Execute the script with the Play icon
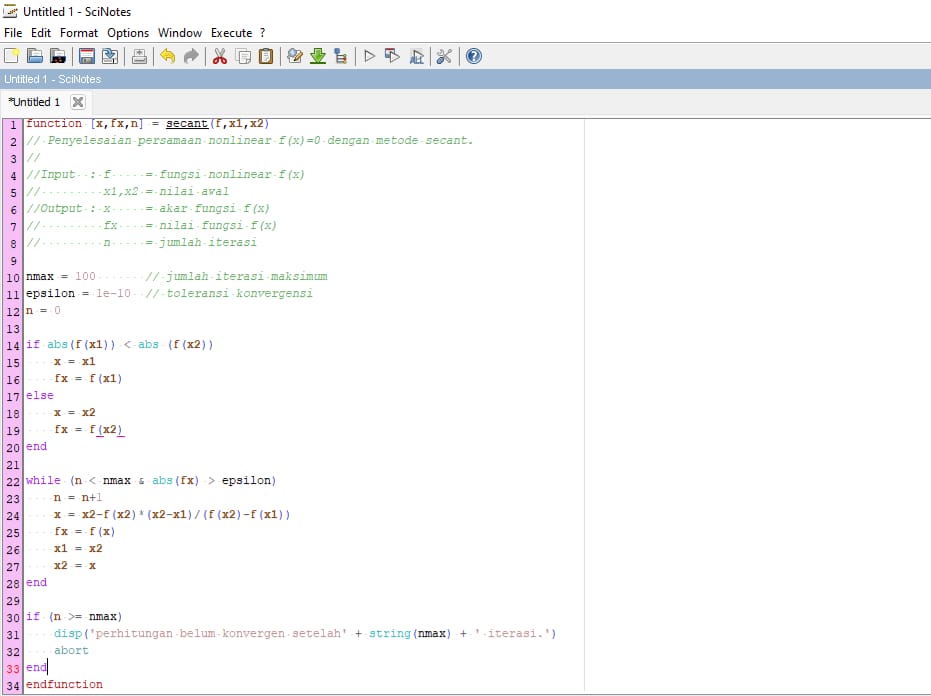Screen dimensions: 931x696 tap(369, 56)
